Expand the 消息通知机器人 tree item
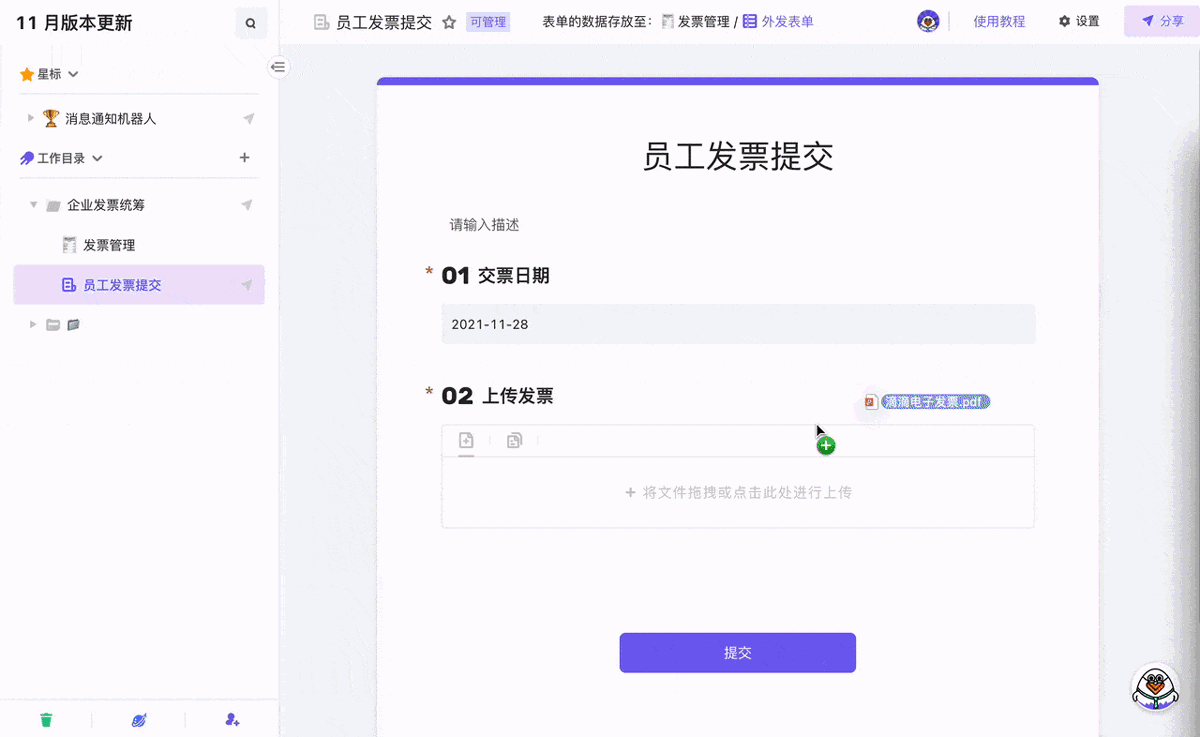The height and width of the screenshot is (737, 1200). (x=32, y=119)
